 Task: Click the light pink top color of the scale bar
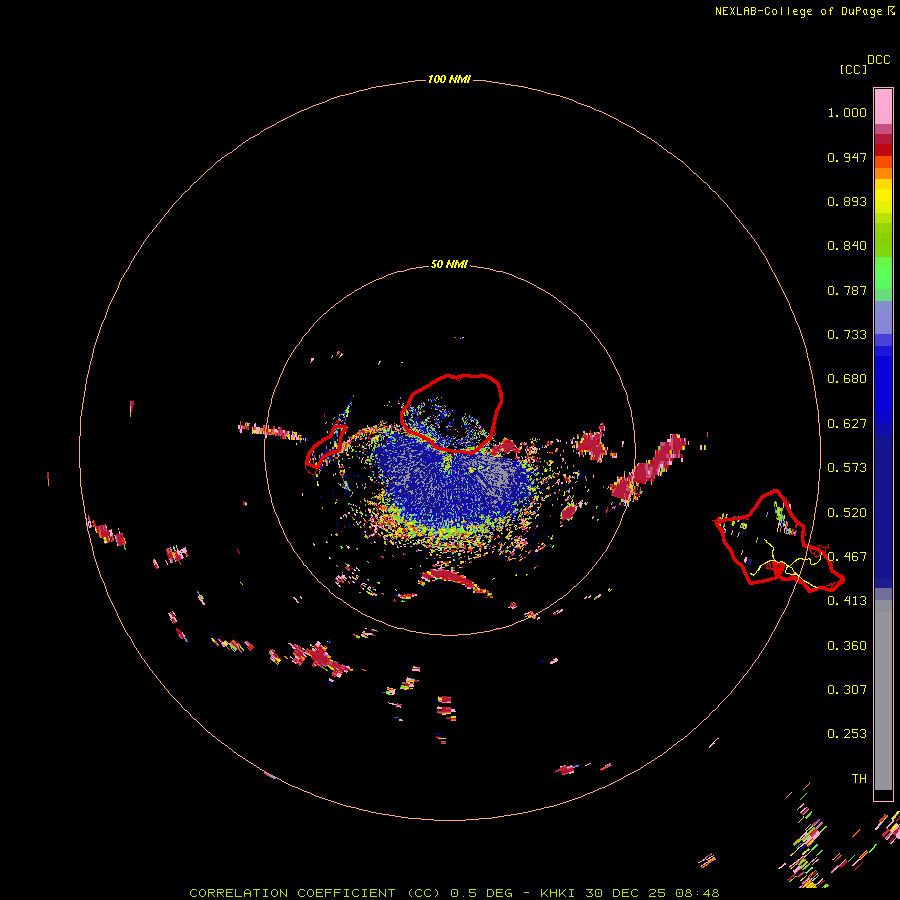coord(883,106)
